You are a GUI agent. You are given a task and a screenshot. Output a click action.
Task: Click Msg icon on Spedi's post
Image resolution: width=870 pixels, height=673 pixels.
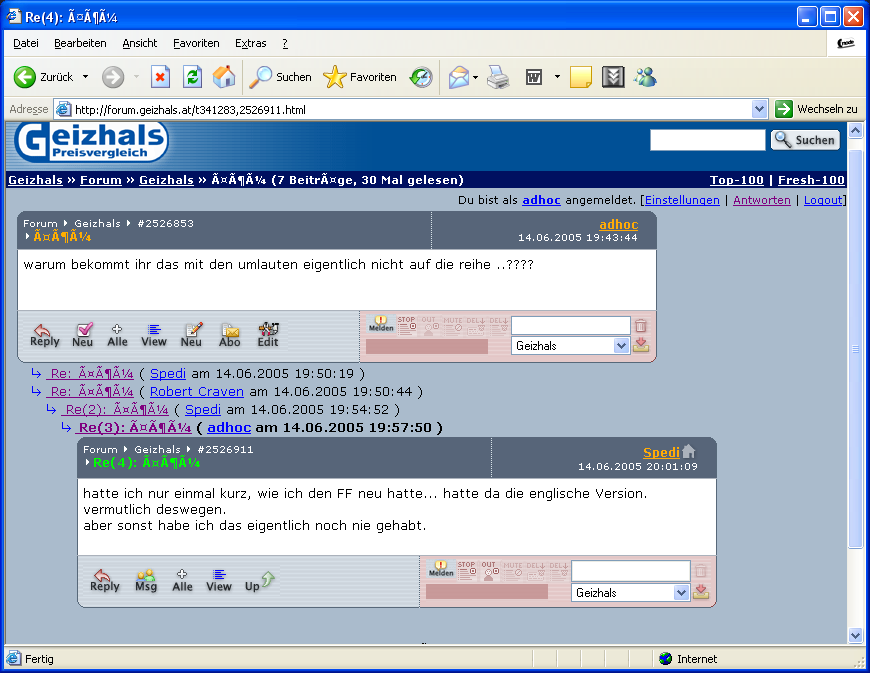[x=146, y=580]
